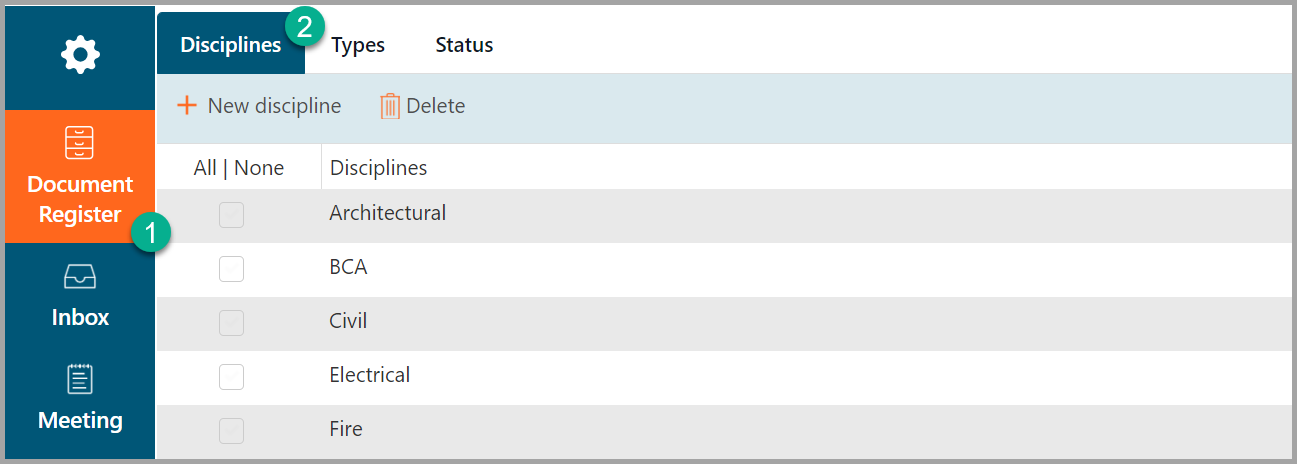Tick the Architectural discipline checkbox

pyautogui.click(x=231, y=215)
